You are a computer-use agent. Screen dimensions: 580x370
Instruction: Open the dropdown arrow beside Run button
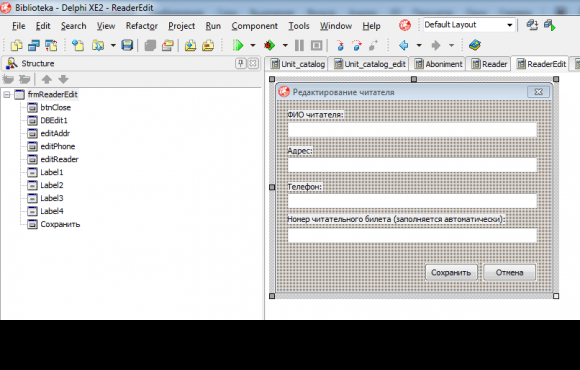253,46
